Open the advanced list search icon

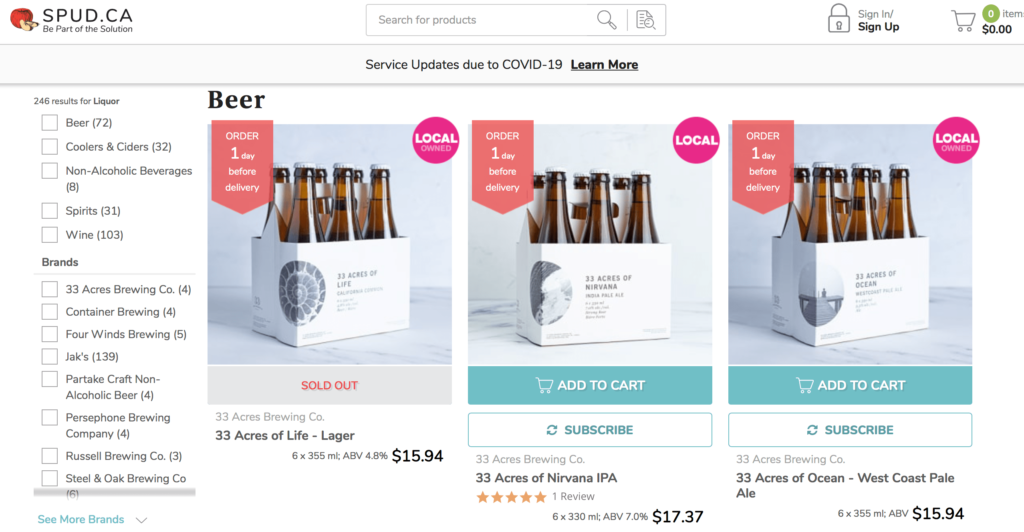click(x=645, y=20)
